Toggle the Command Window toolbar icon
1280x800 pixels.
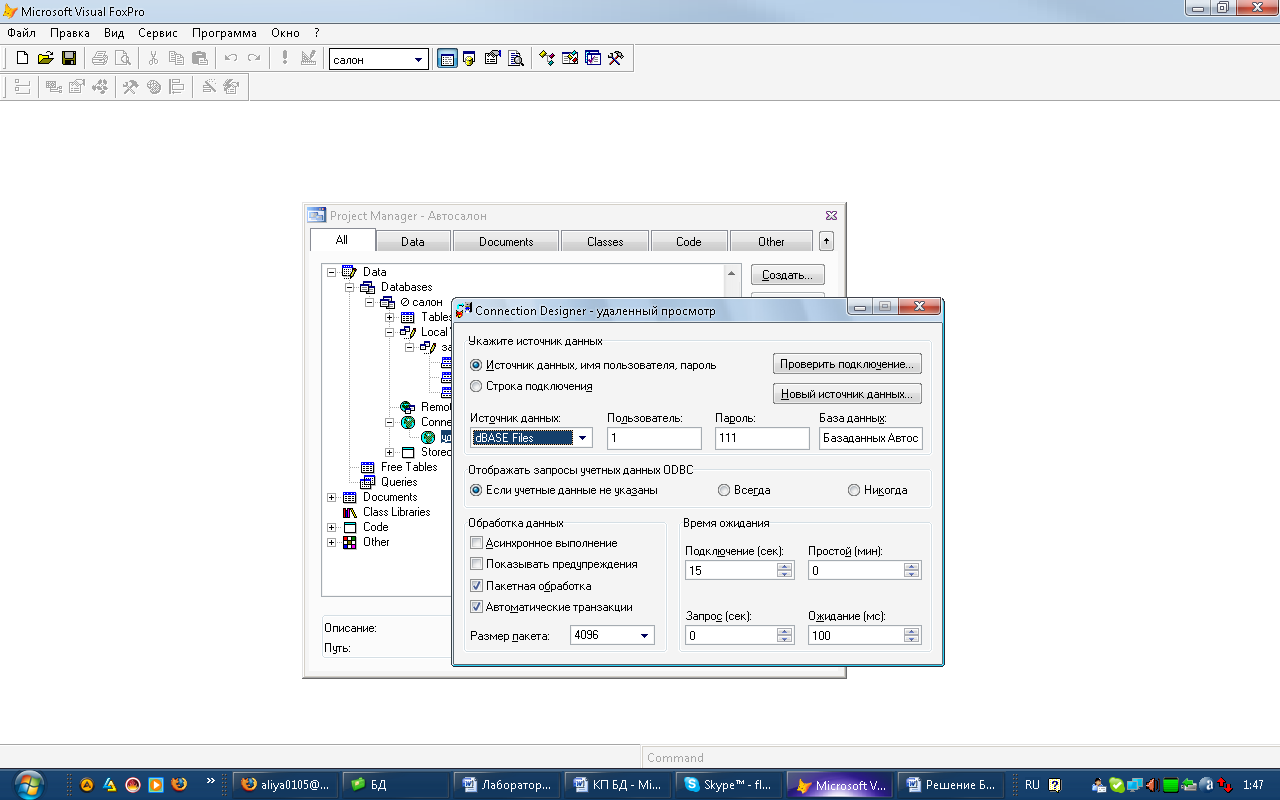[447, 59]
